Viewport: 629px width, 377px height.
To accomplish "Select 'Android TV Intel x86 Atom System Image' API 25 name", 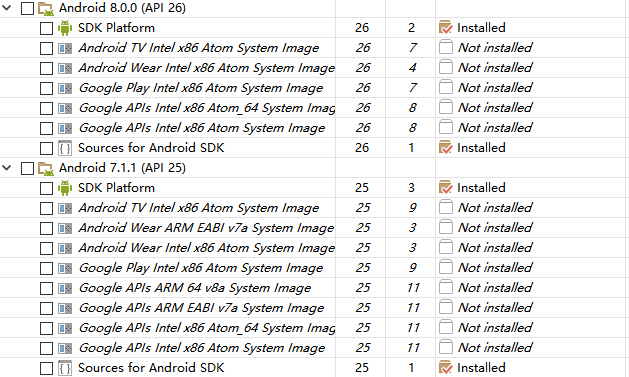I will point(199,208).
